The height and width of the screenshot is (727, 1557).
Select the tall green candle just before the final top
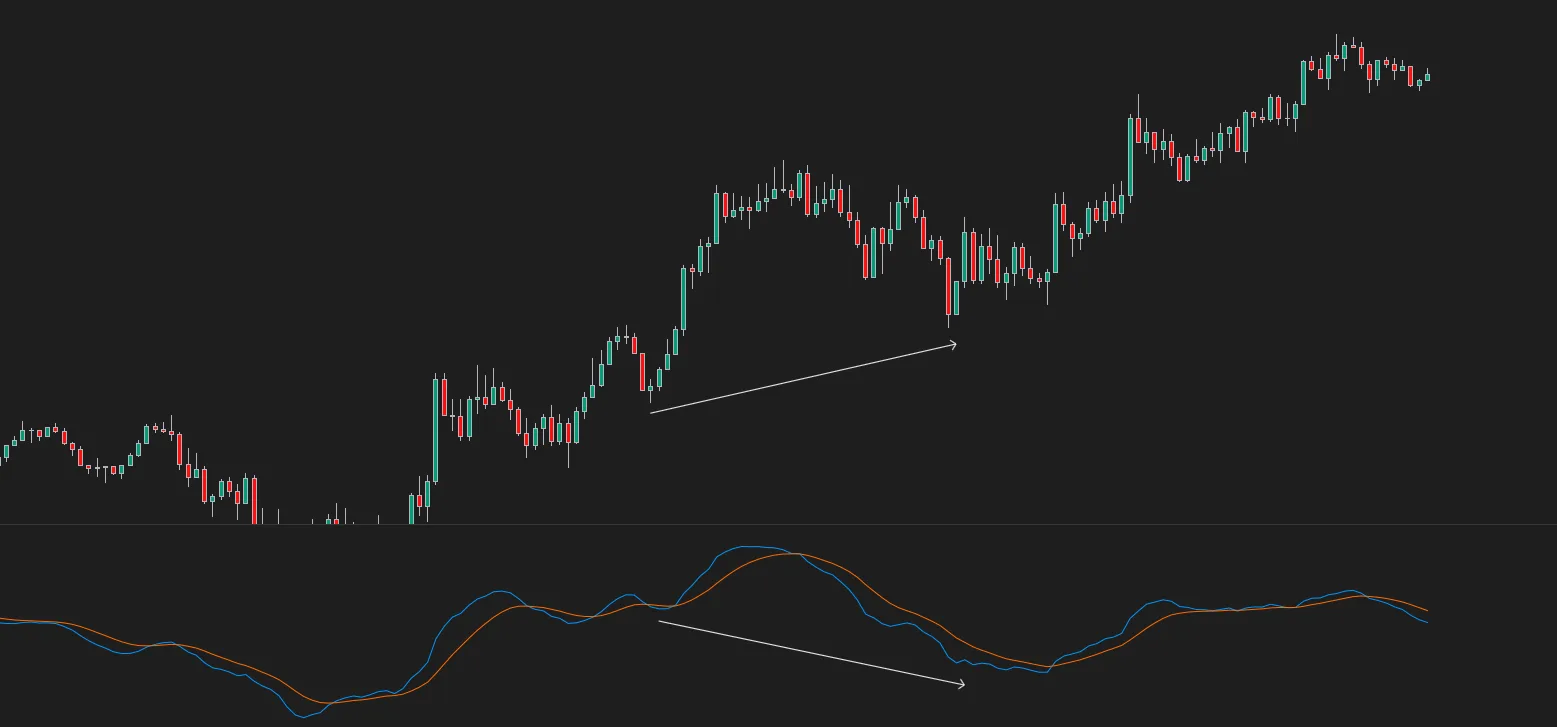click(x=1303, y=83)
